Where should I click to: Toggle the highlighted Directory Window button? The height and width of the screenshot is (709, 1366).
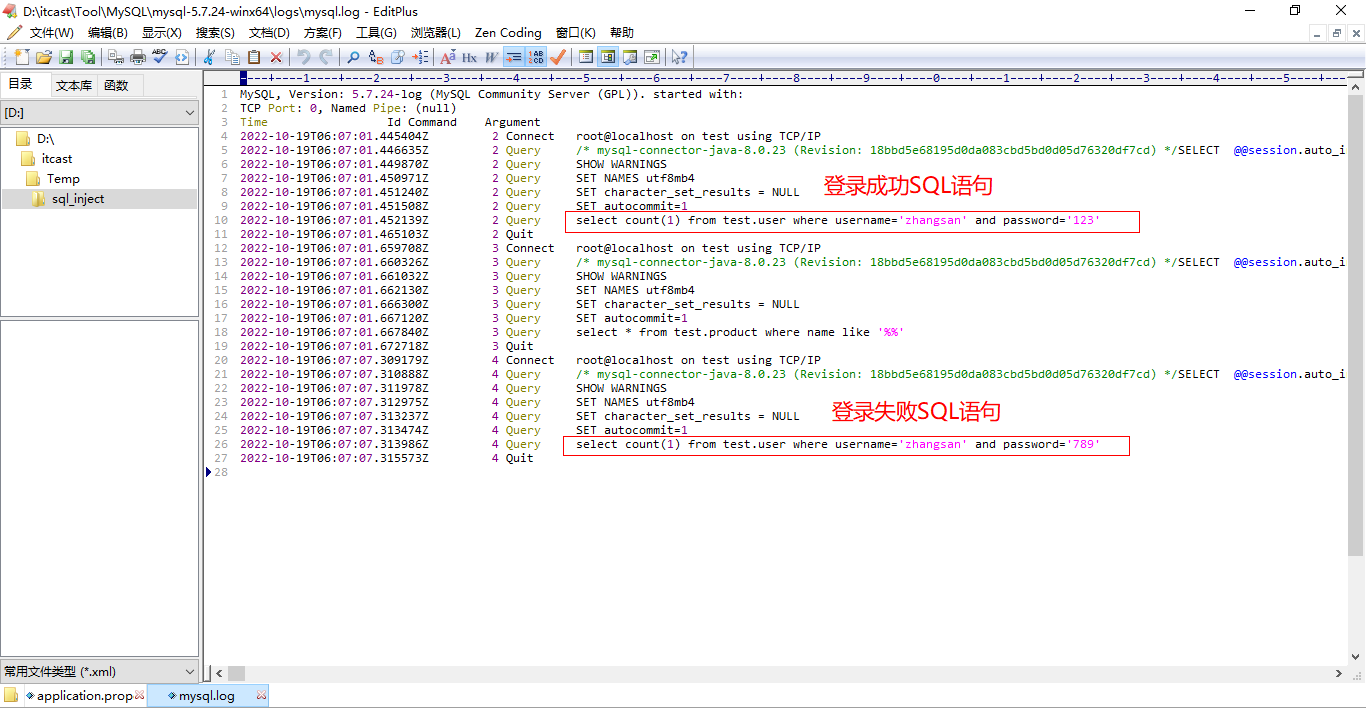[x=608, y=57]
